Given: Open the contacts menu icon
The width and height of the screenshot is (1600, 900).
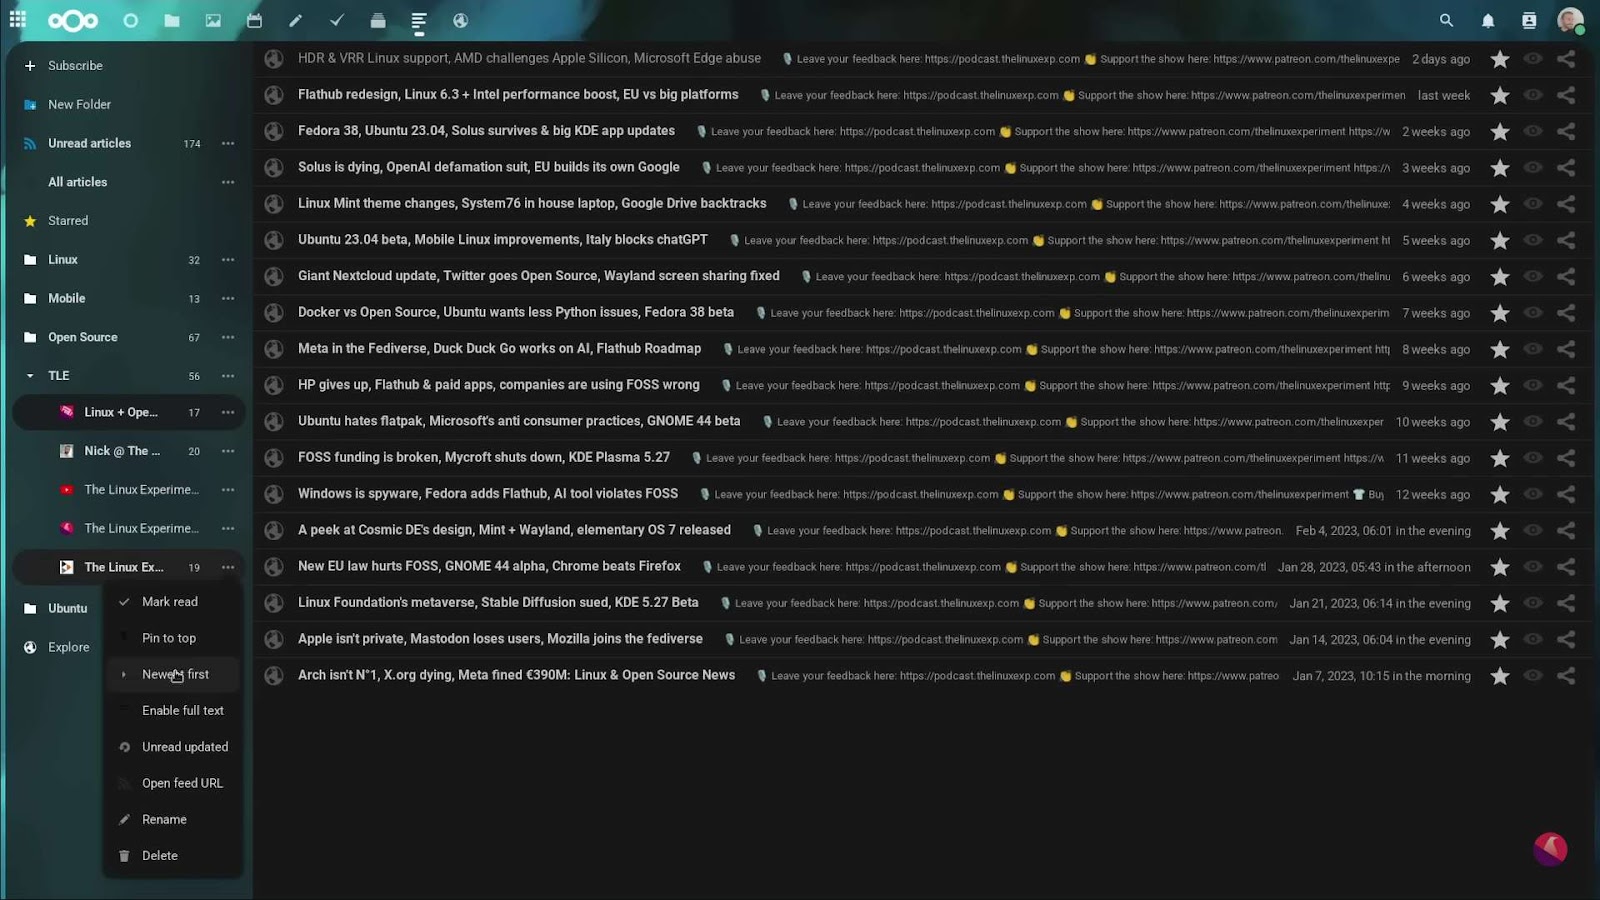Looking at the screenshot, I should tap(1529, 20).
